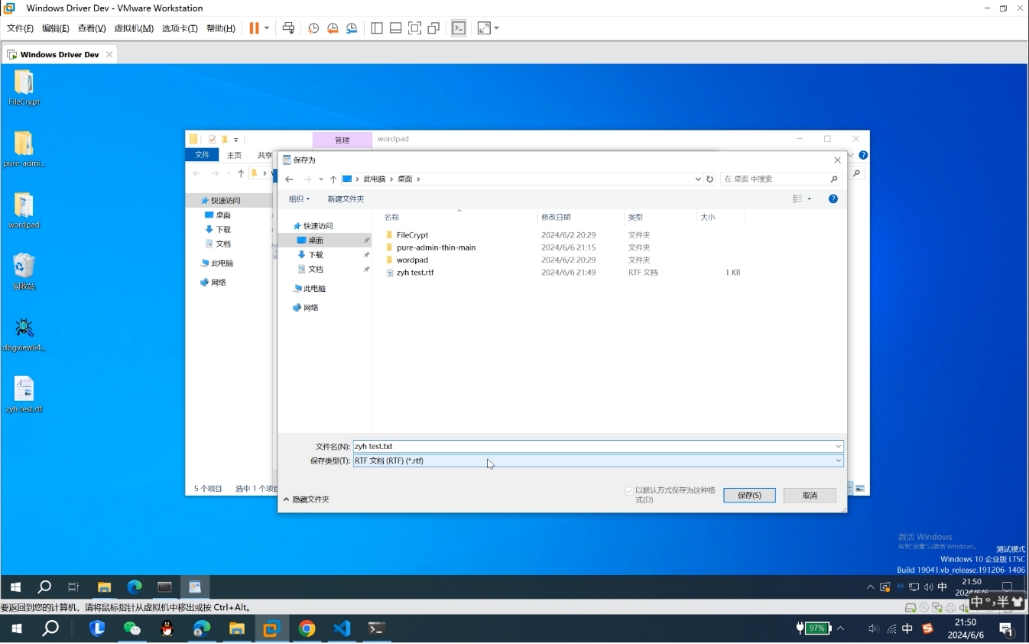The width and height of the screenshot is (1029, 644).
Task: Enter VMware full screen mode icon
Action: 414,28
